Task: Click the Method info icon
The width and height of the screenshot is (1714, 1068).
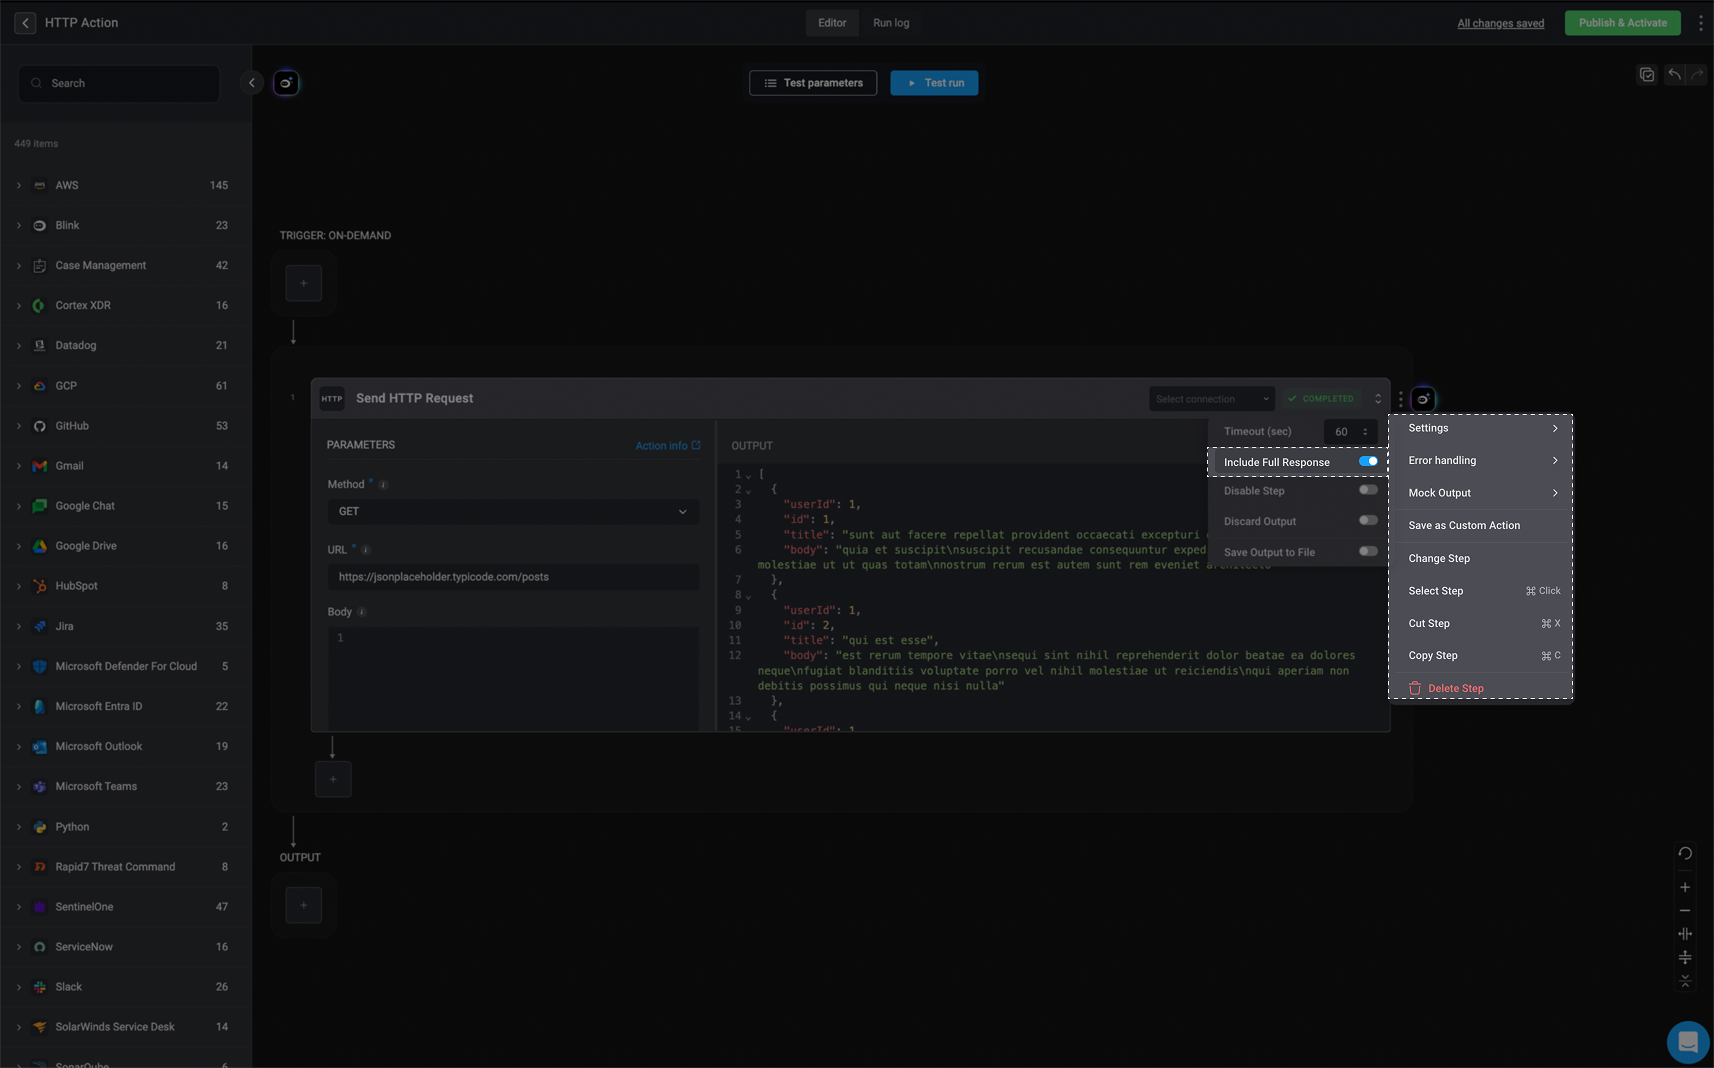Action: coord(383,485)
